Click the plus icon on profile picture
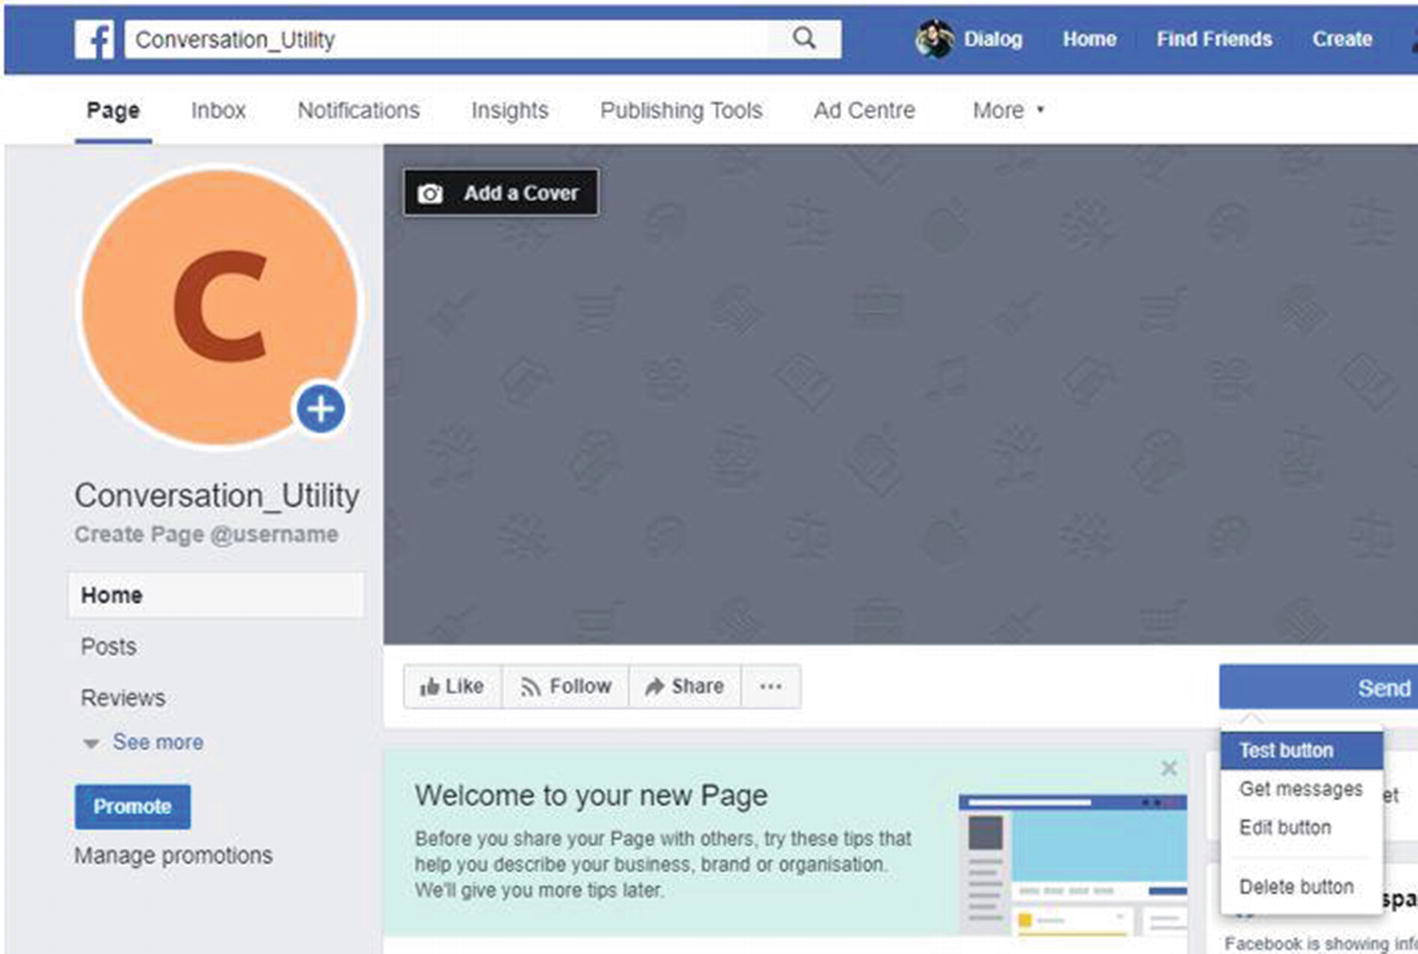Image resolution: width=1418 pixels, height=954 pixels. (320, 408)
